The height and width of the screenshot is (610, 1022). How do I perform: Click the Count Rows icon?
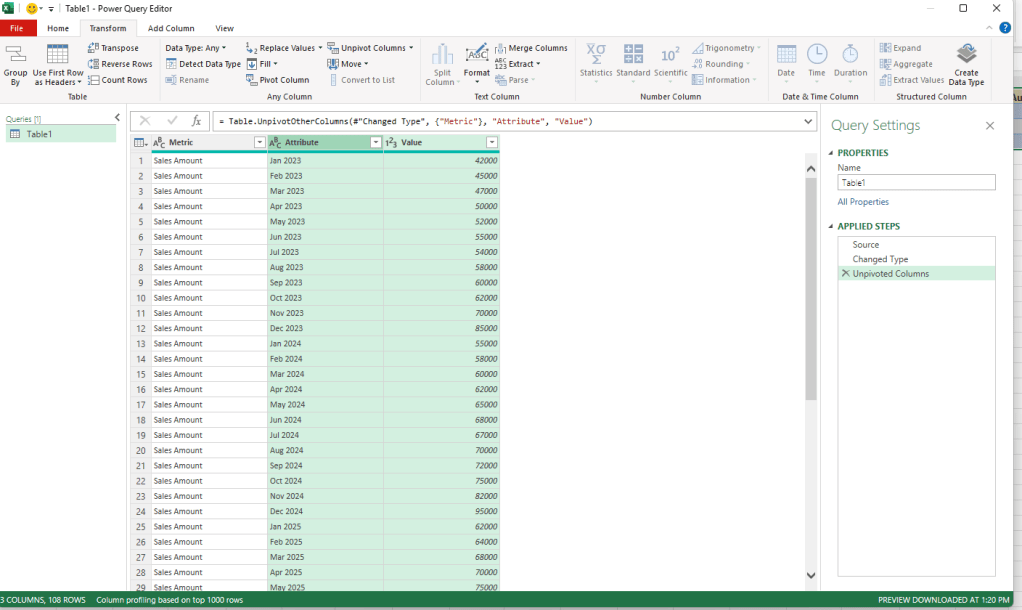click(x=93, y=80)
